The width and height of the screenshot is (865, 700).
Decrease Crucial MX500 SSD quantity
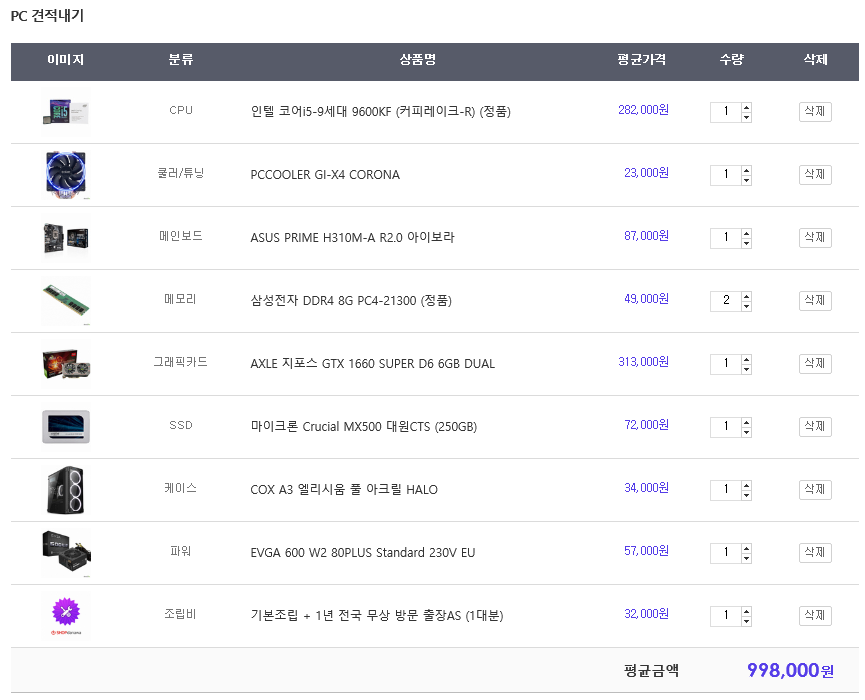[x=746, y=431]
